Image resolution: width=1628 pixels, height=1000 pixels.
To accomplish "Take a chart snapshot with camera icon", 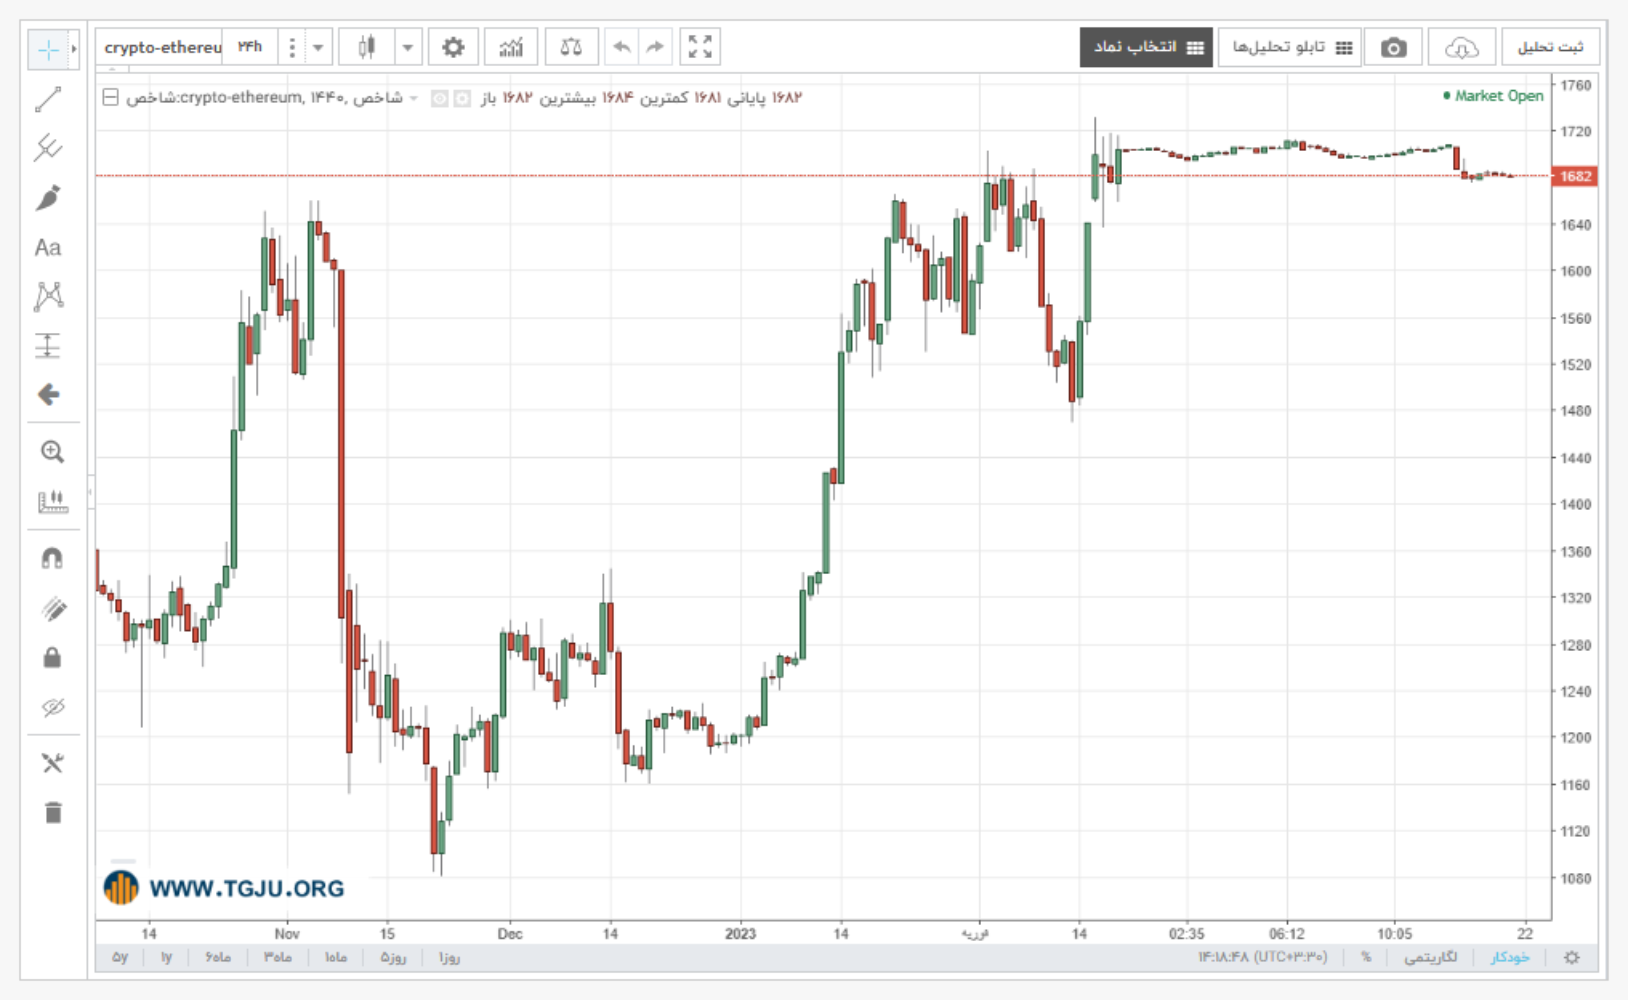I will pyautogui.click(x=1393, y=47).
